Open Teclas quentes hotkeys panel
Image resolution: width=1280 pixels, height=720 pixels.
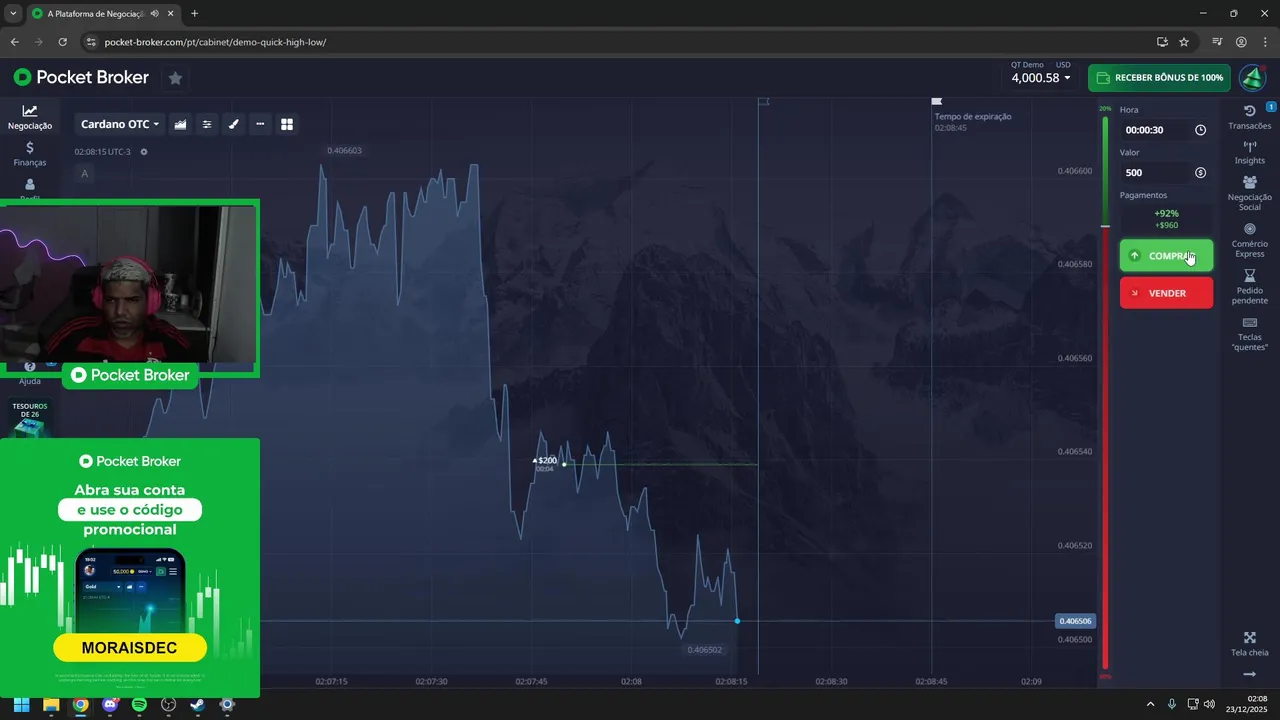1250,334
